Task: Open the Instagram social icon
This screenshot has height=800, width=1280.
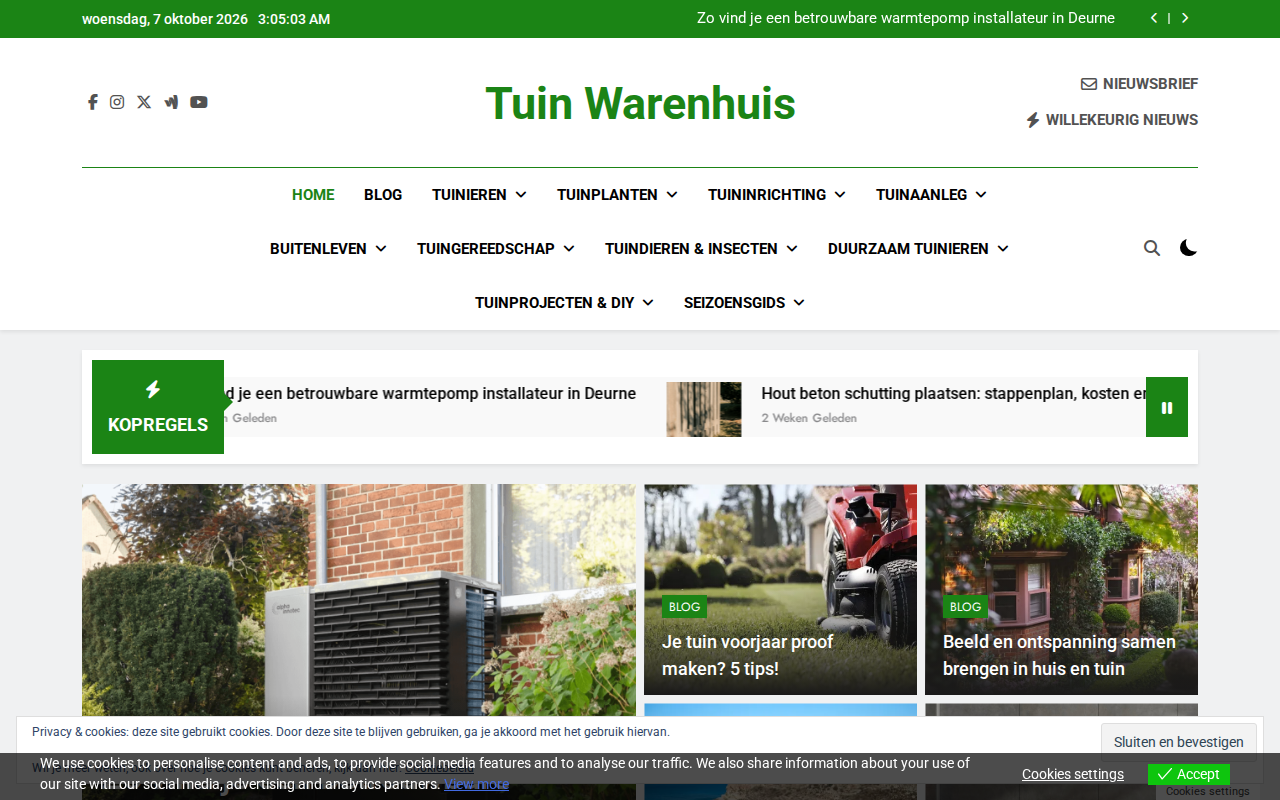Action: pyautogui.click(x=117, y=102)
